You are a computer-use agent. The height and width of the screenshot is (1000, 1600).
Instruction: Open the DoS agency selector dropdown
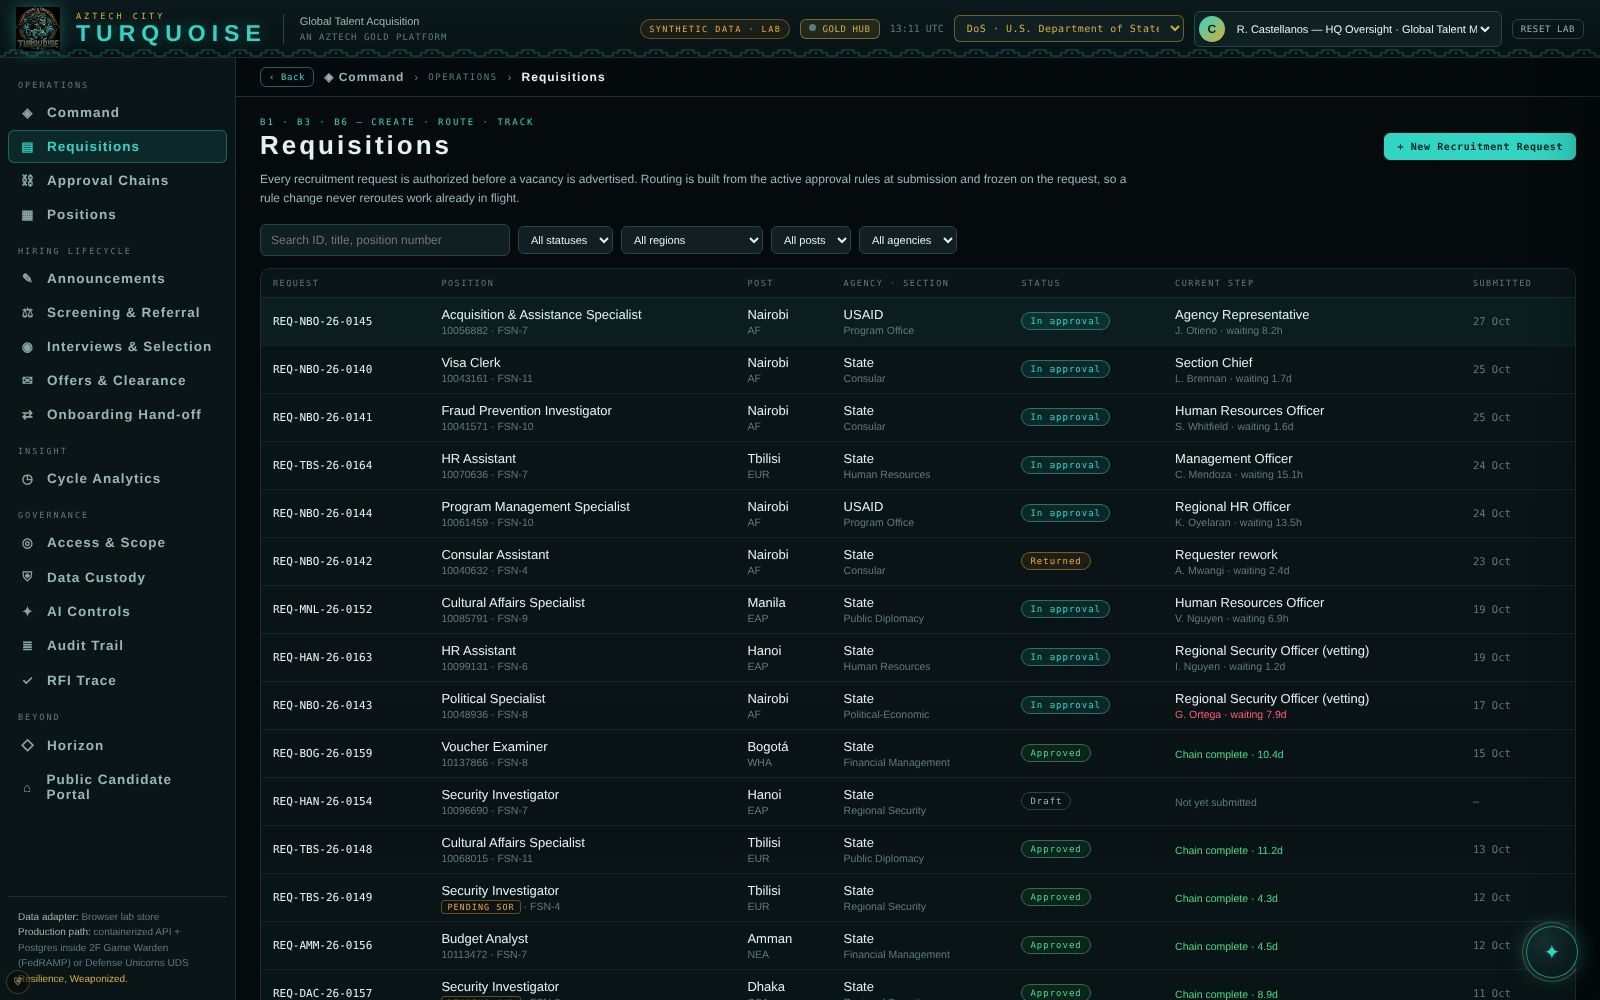click(x=1069, y=29)
